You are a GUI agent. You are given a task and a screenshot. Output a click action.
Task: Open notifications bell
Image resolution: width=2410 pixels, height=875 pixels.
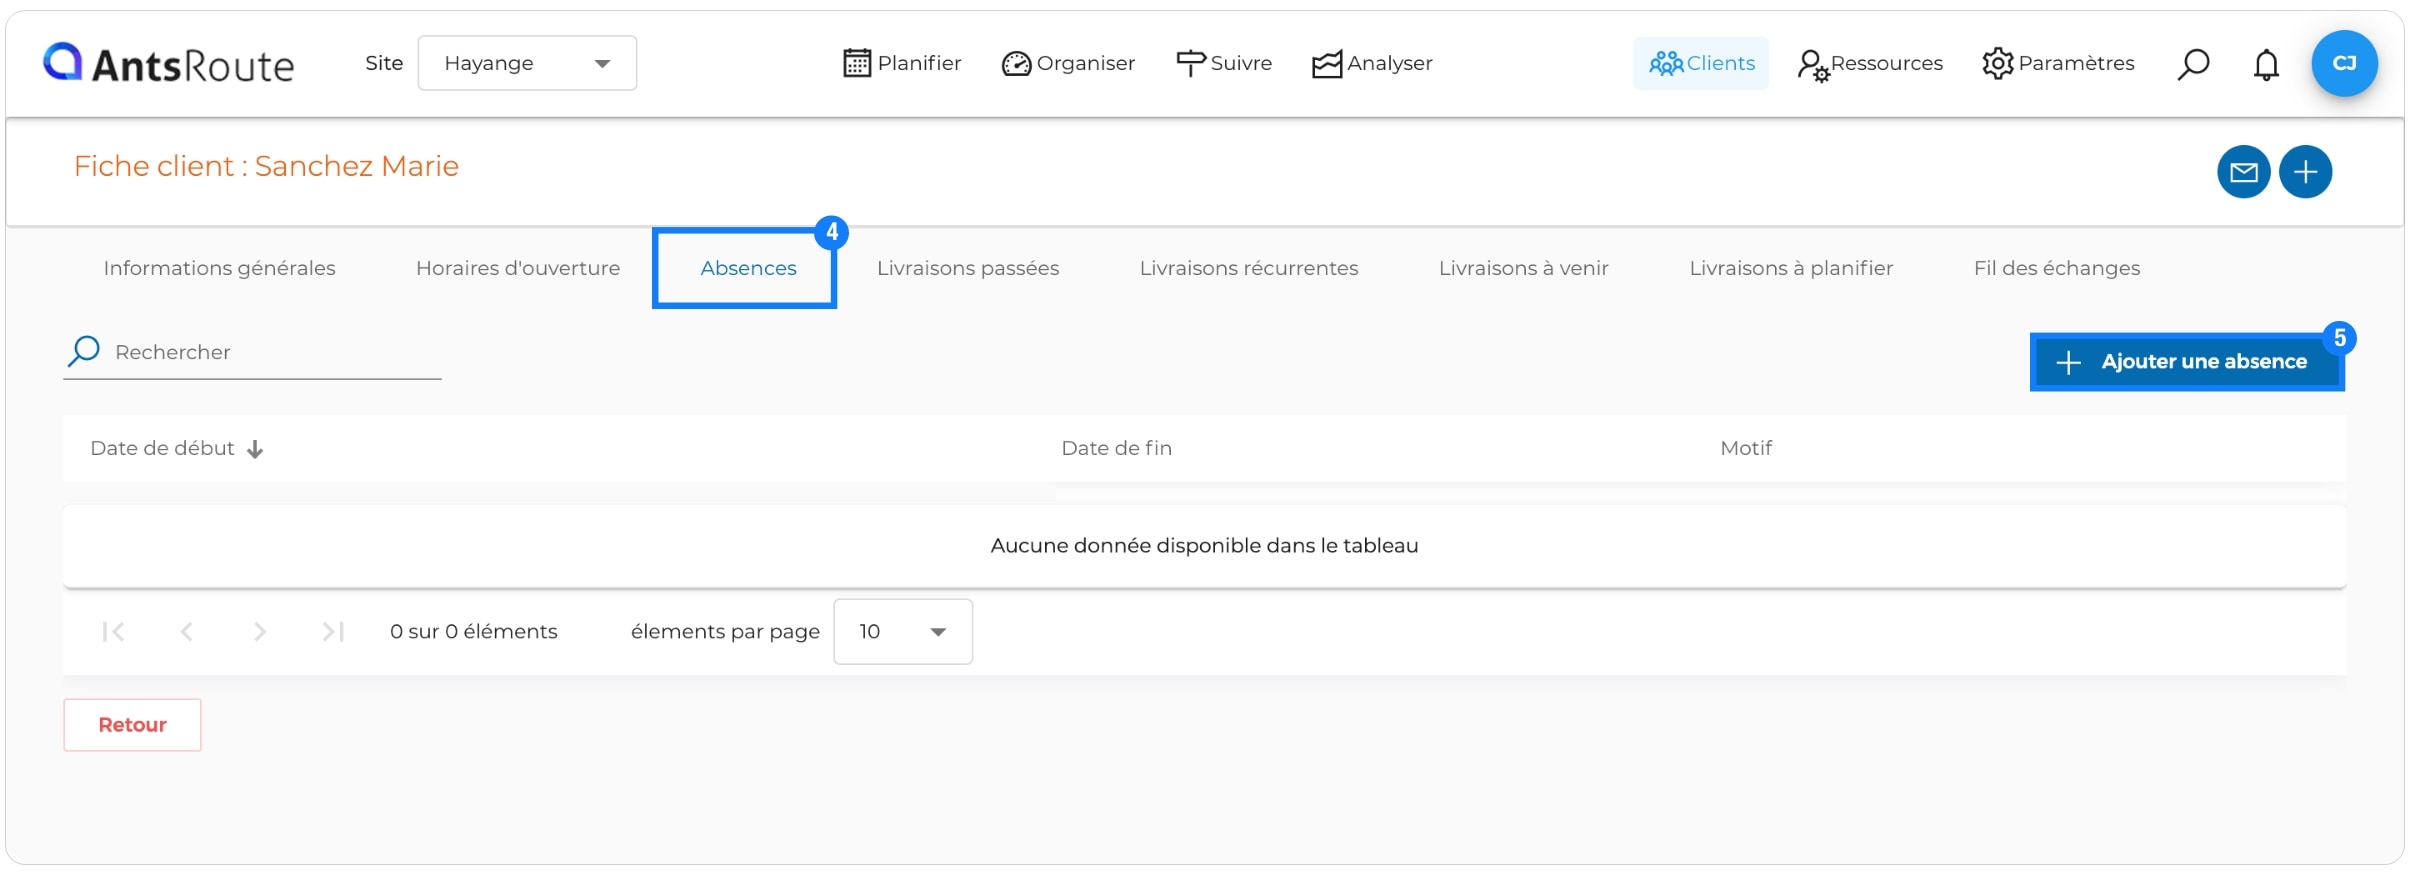(2266, 64)
